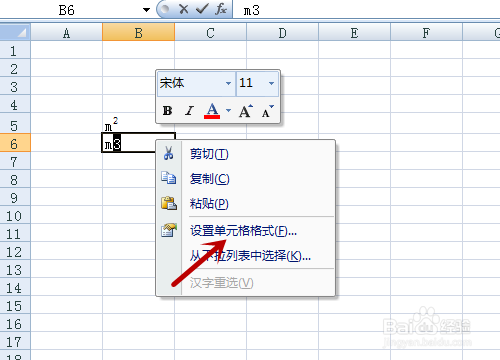Increase font size with large A
This screenshot has width=500, height=360.
[x=246, y=111]
